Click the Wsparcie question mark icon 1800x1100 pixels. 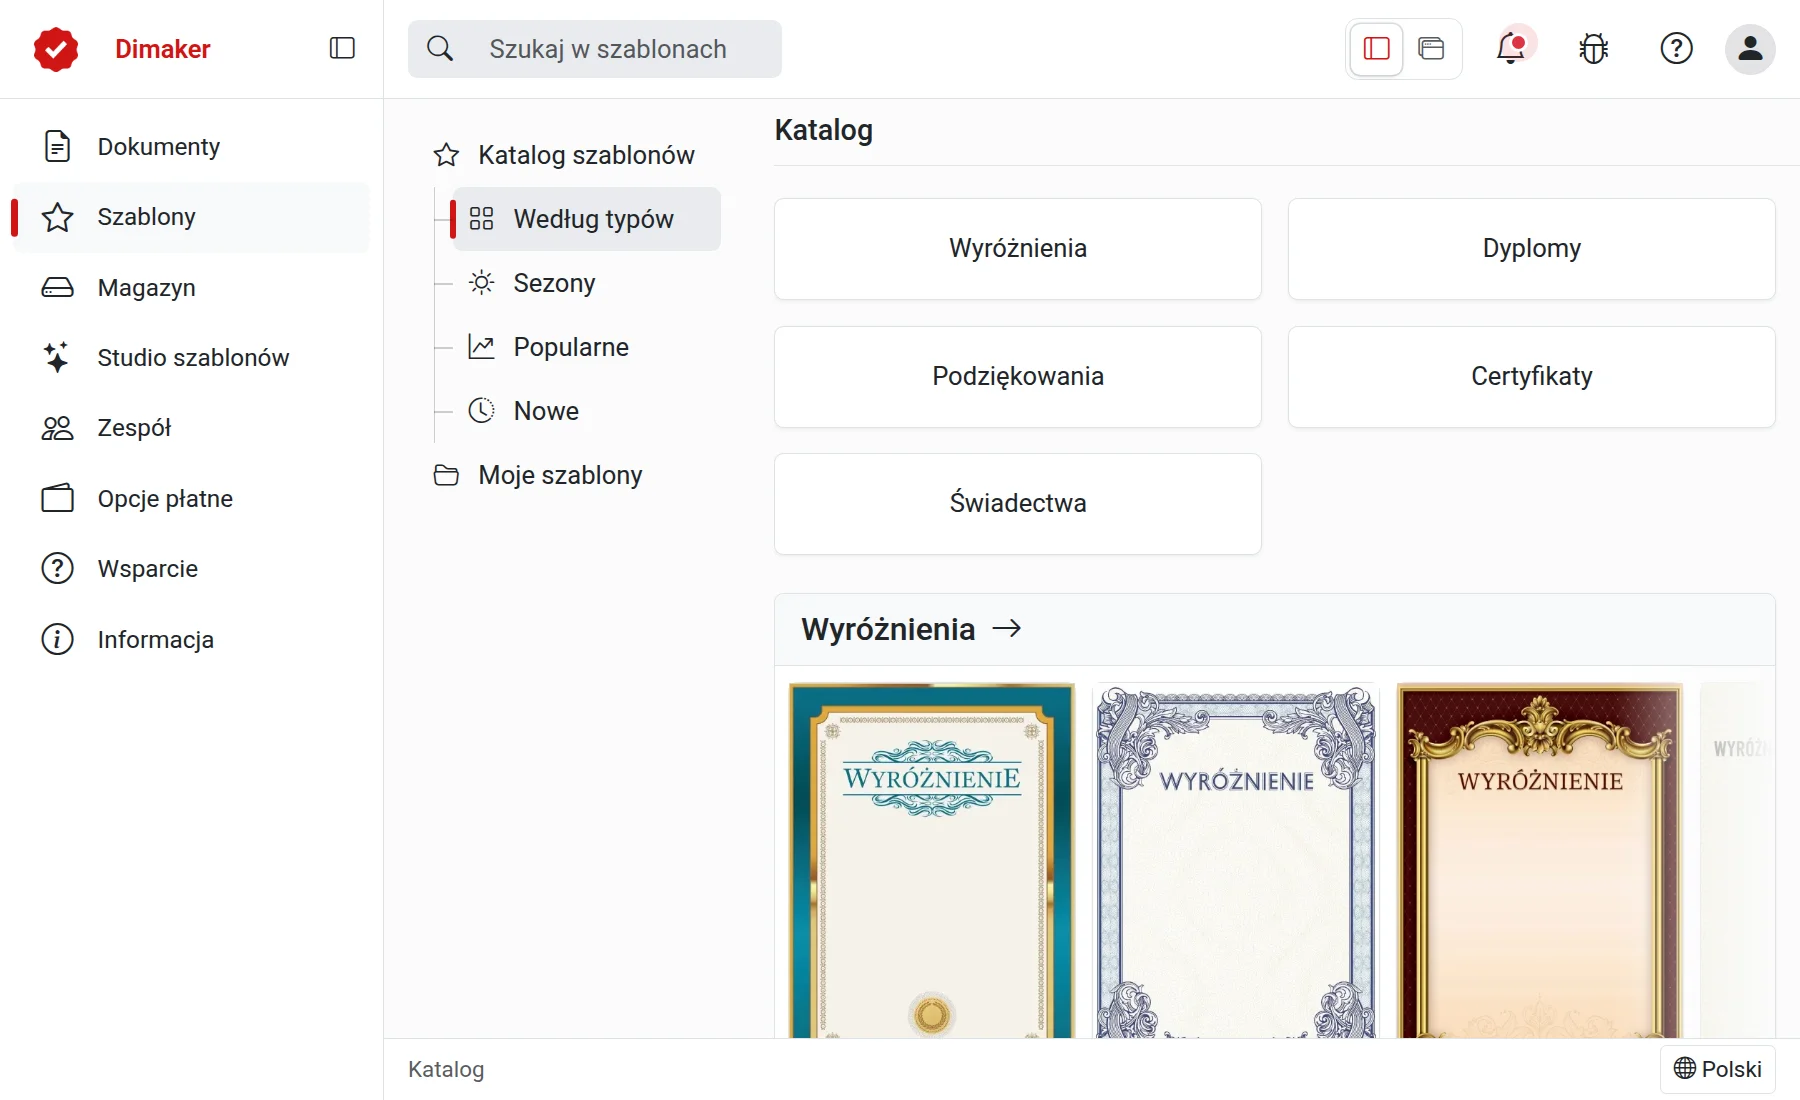pos(57,569)
